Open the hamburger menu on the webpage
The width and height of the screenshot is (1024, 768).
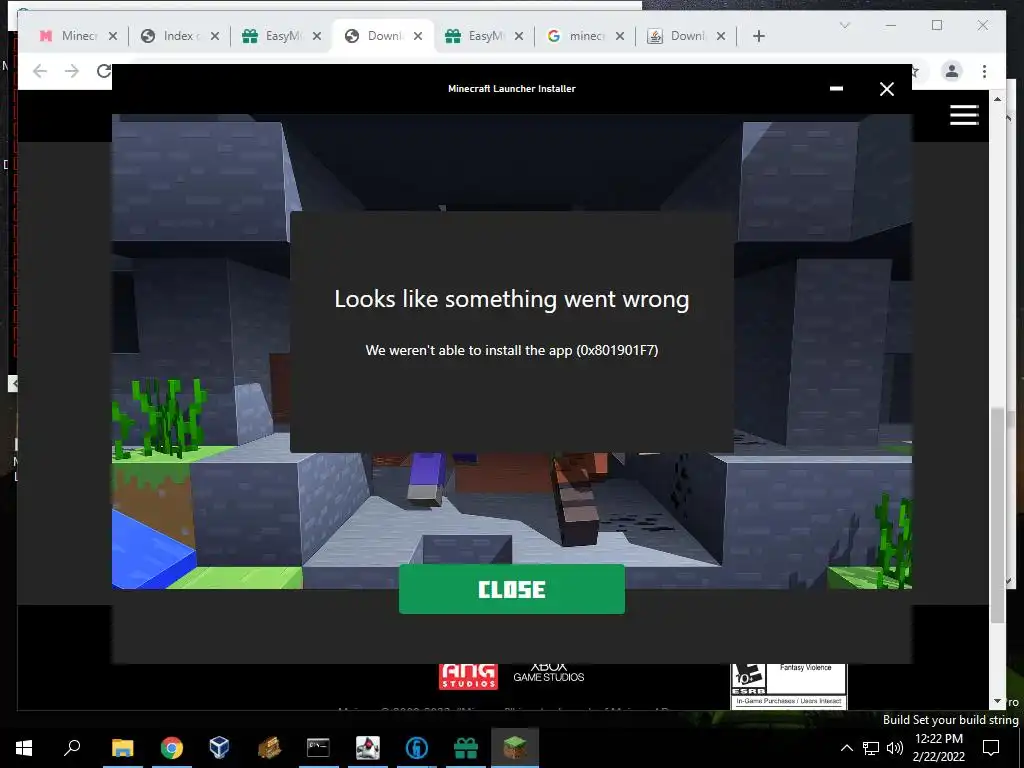pos(964,115)
